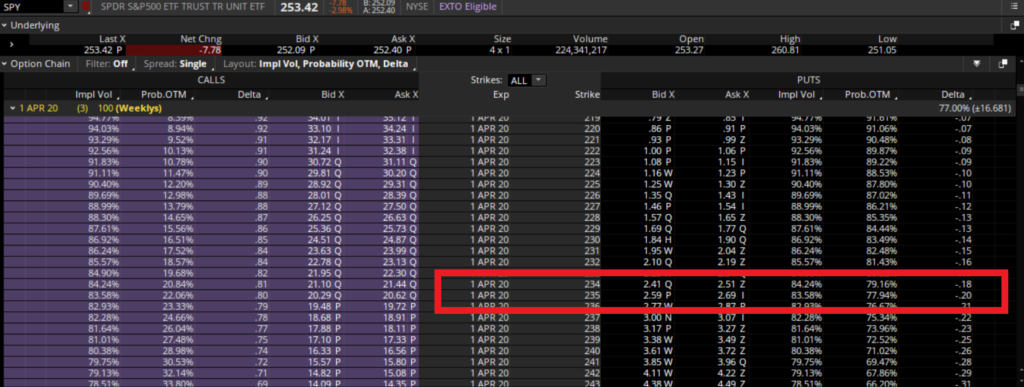
Task: Click the CALLS section header
Action: 211,80
